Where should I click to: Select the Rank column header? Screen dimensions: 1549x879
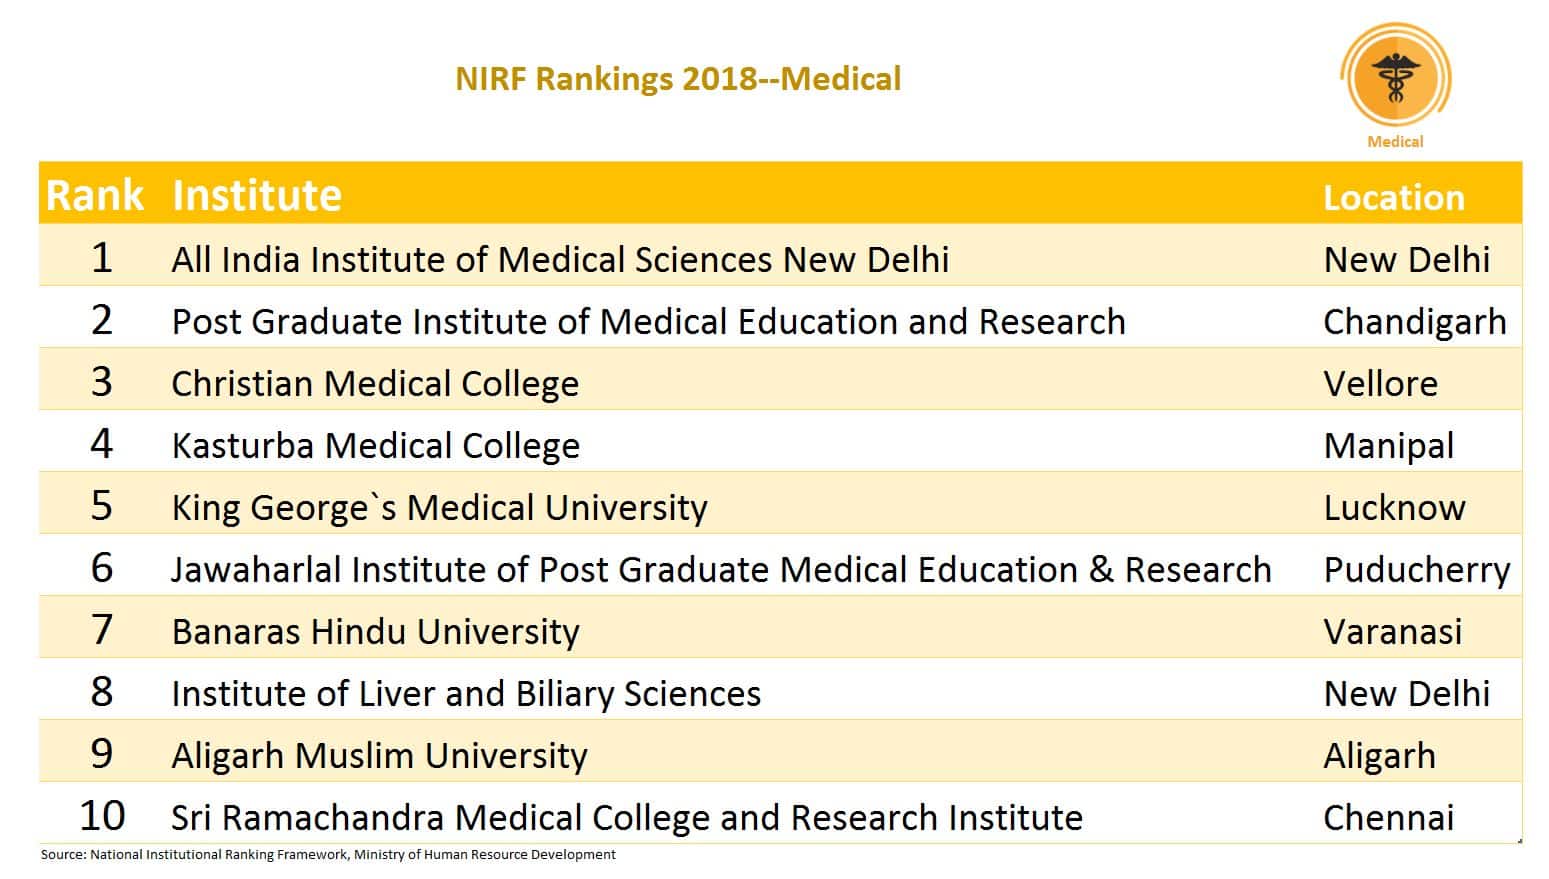tap(95, 195)
